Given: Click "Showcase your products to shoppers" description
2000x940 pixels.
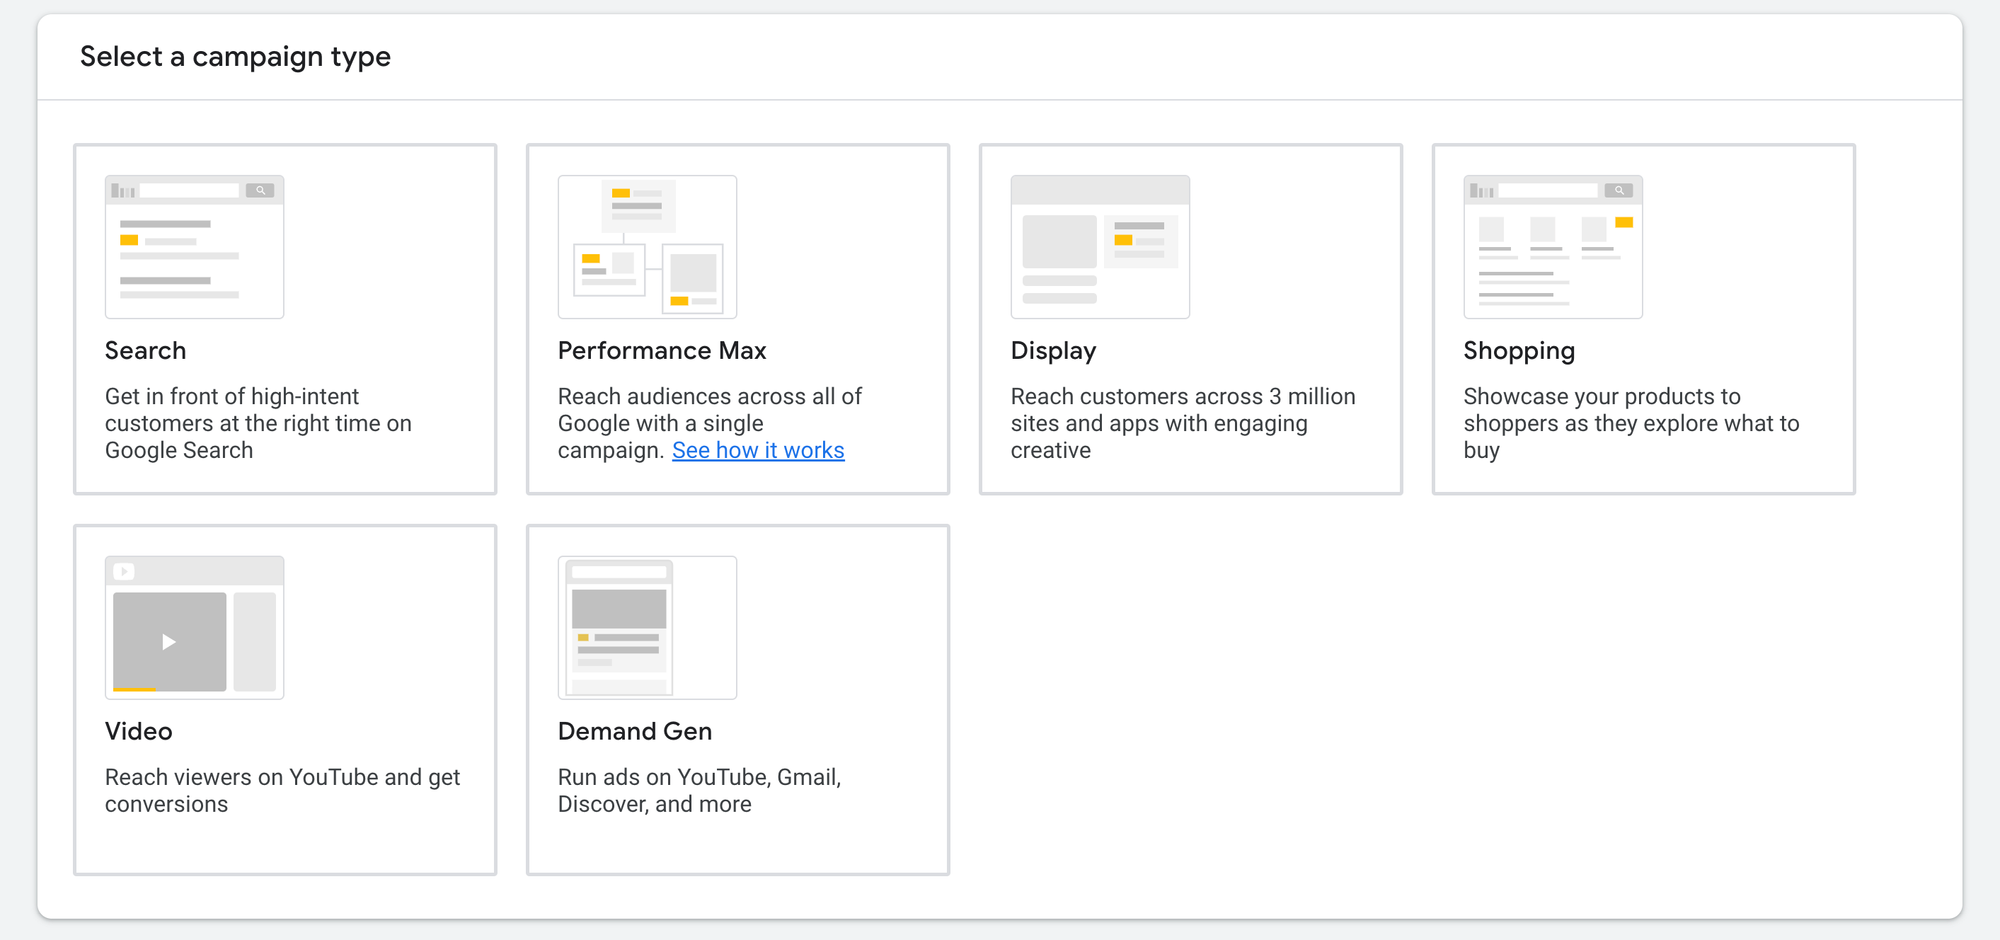Looking at the screenshot, I should point(1630,423).
